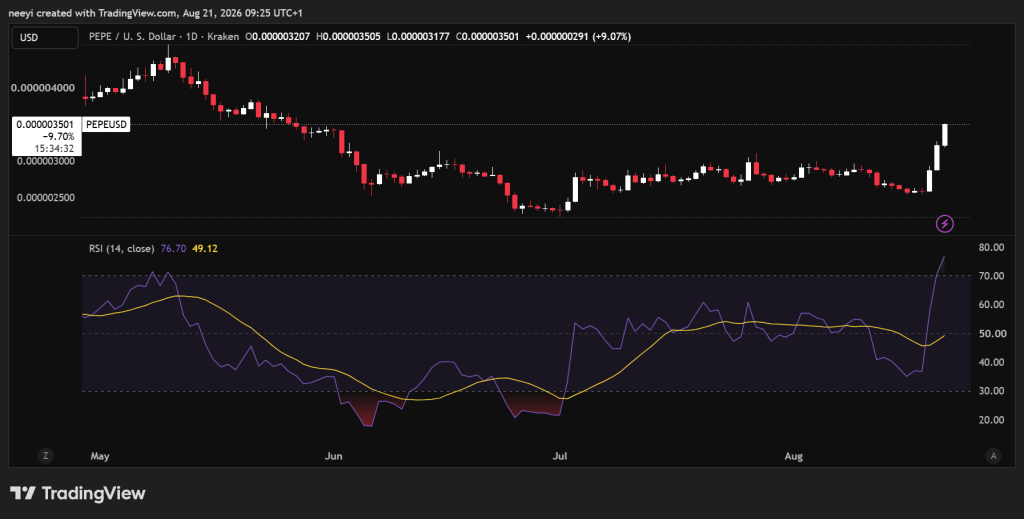Click the open value O0.000003207

pos(279,37)
